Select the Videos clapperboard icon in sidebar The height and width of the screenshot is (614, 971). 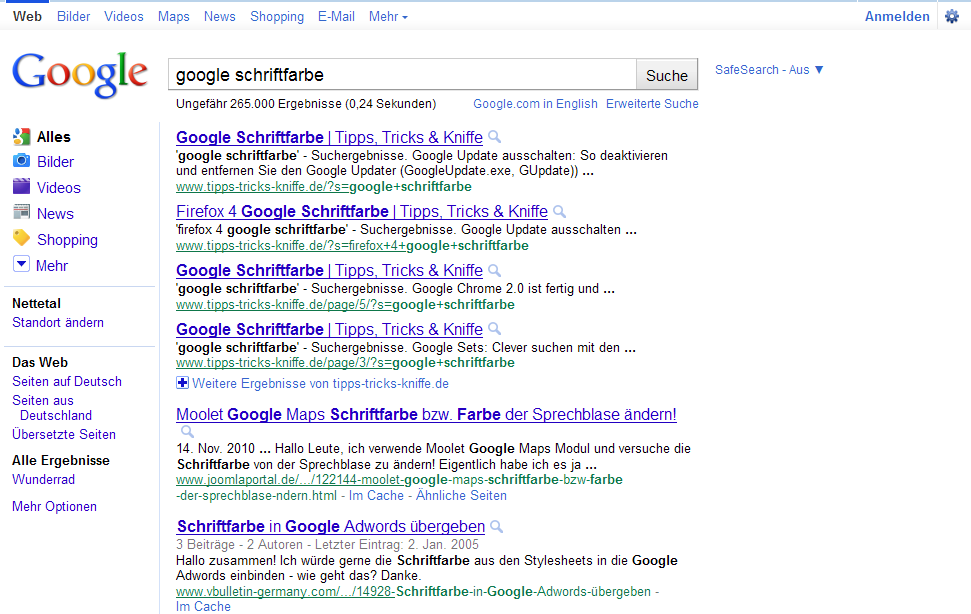(x=21, y=186)
